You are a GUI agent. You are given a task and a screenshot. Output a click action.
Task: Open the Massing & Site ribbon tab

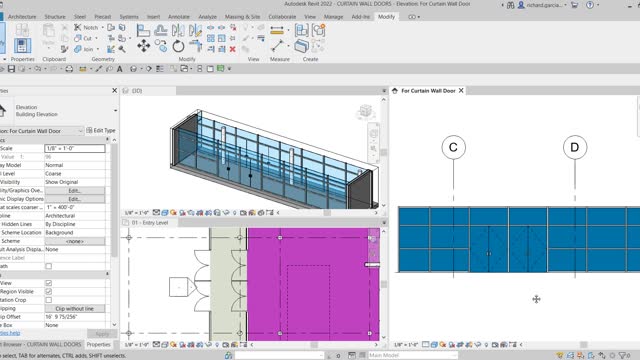click(x=242, y=17)
